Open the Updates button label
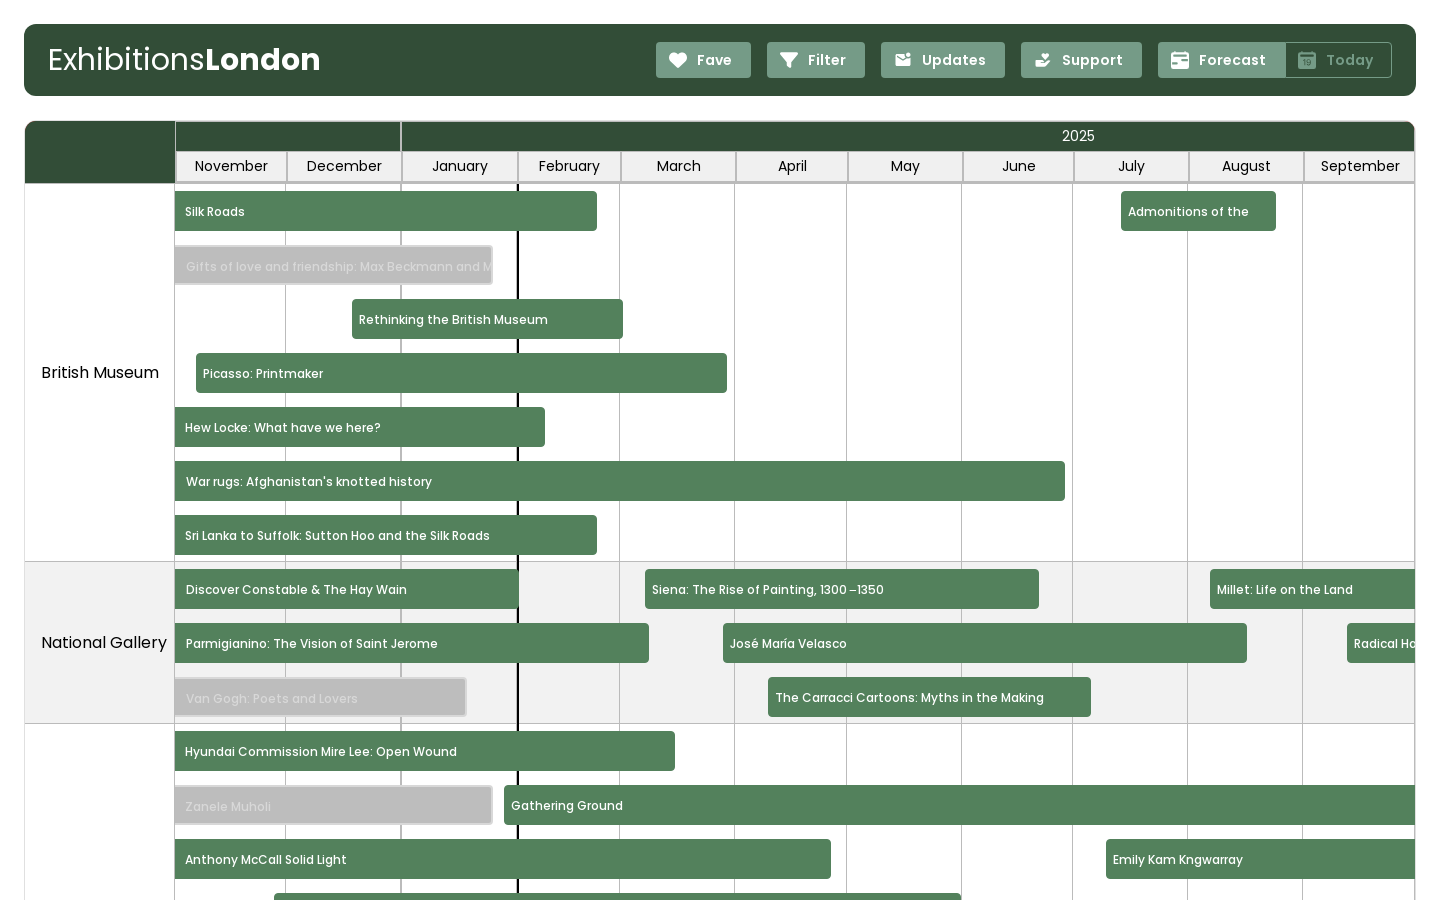The height and width of the screenshot is (900, 1440). tap(954, 60)
